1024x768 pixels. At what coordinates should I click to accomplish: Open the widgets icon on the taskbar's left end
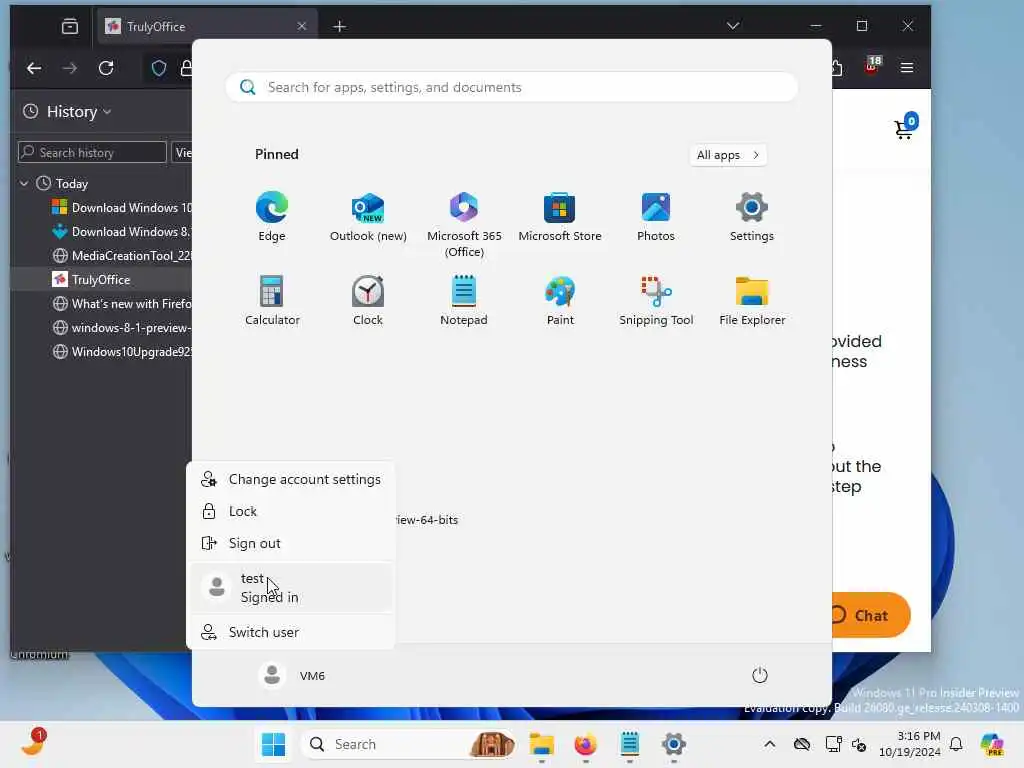33,743
